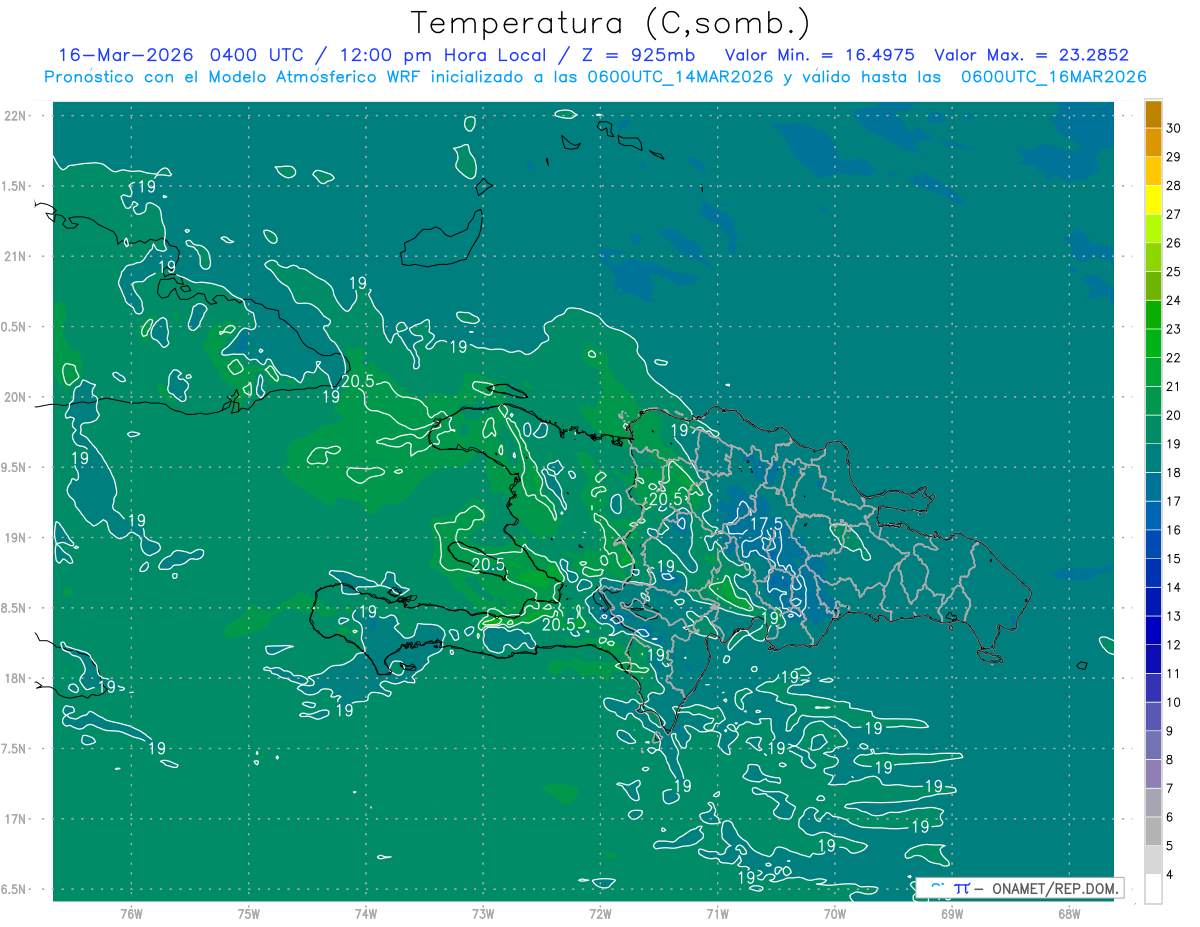Viewport: 1200px width, 927px height.
Task: Click the light green swatch between 25 and 26
Action: click(x=1153, y=257)
